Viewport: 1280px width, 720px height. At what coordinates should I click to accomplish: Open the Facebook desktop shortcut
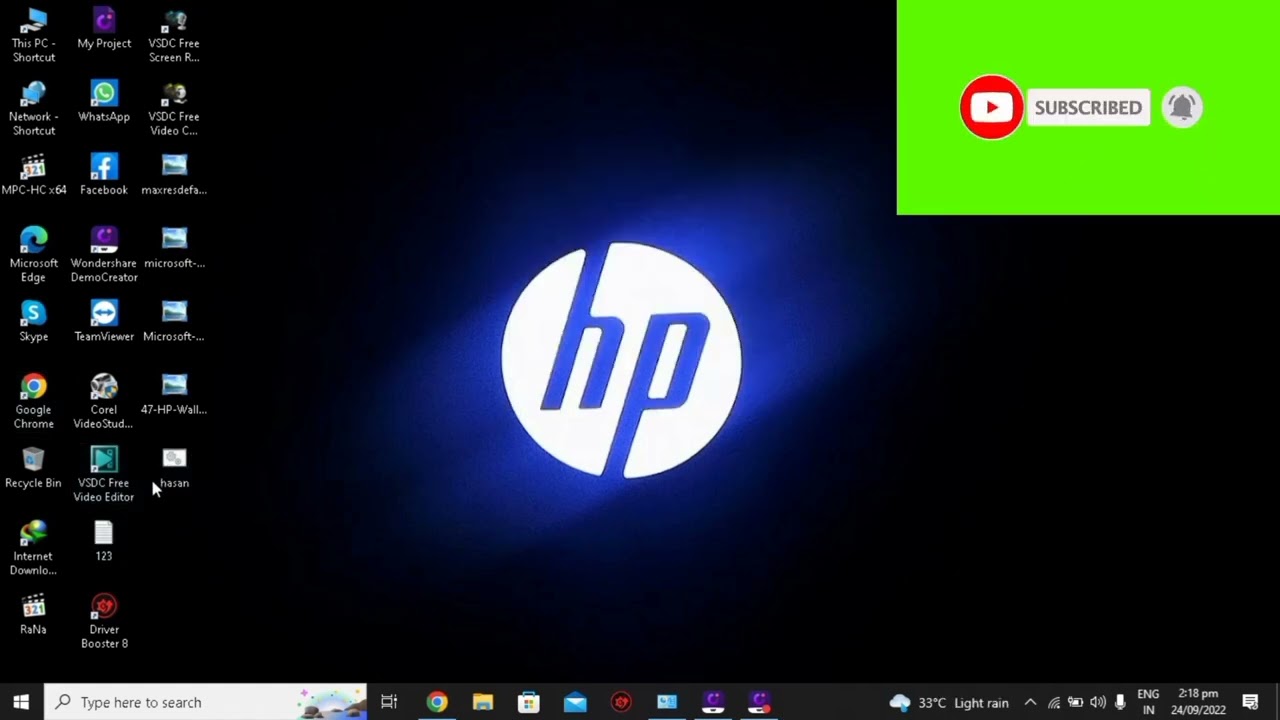104,175
